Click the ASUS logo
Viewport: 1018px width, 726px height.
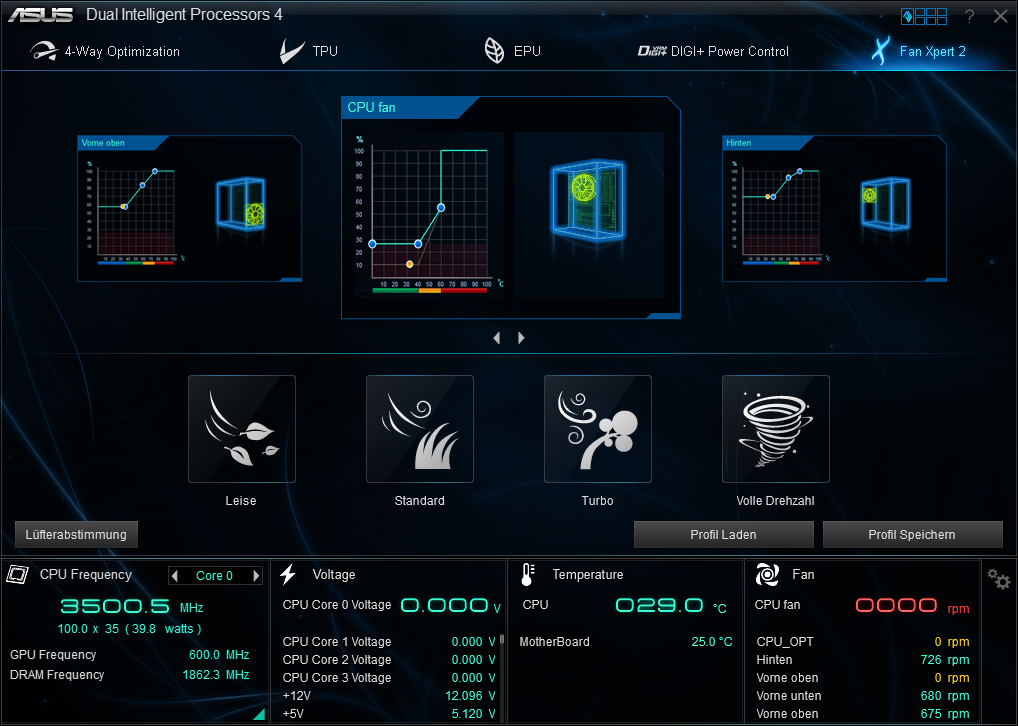[x=41, y=15]
